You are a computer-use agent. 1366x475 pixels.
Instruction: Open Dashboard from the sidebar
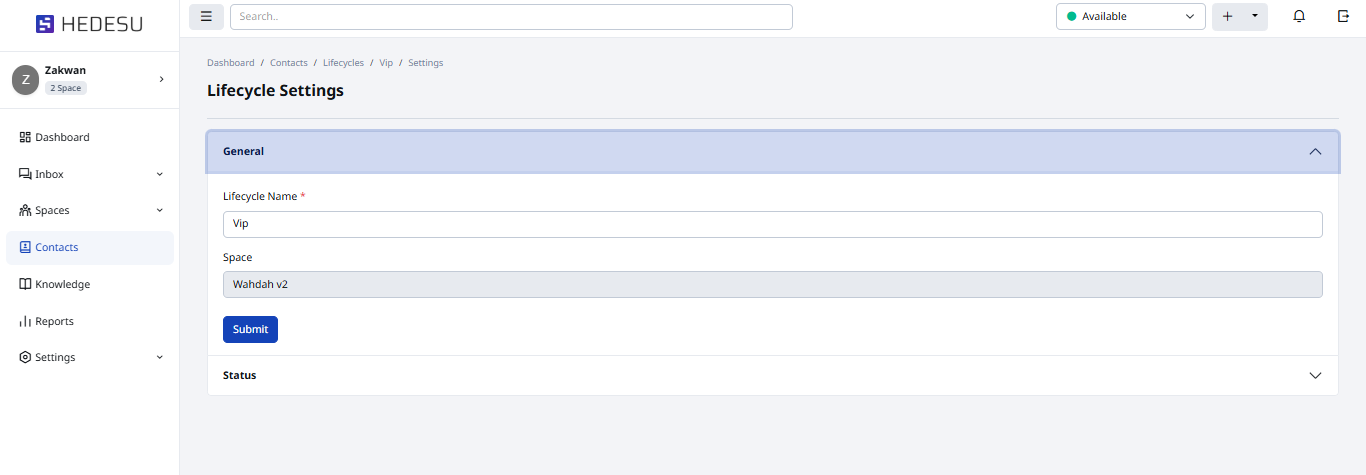click(x=62, y=137)
